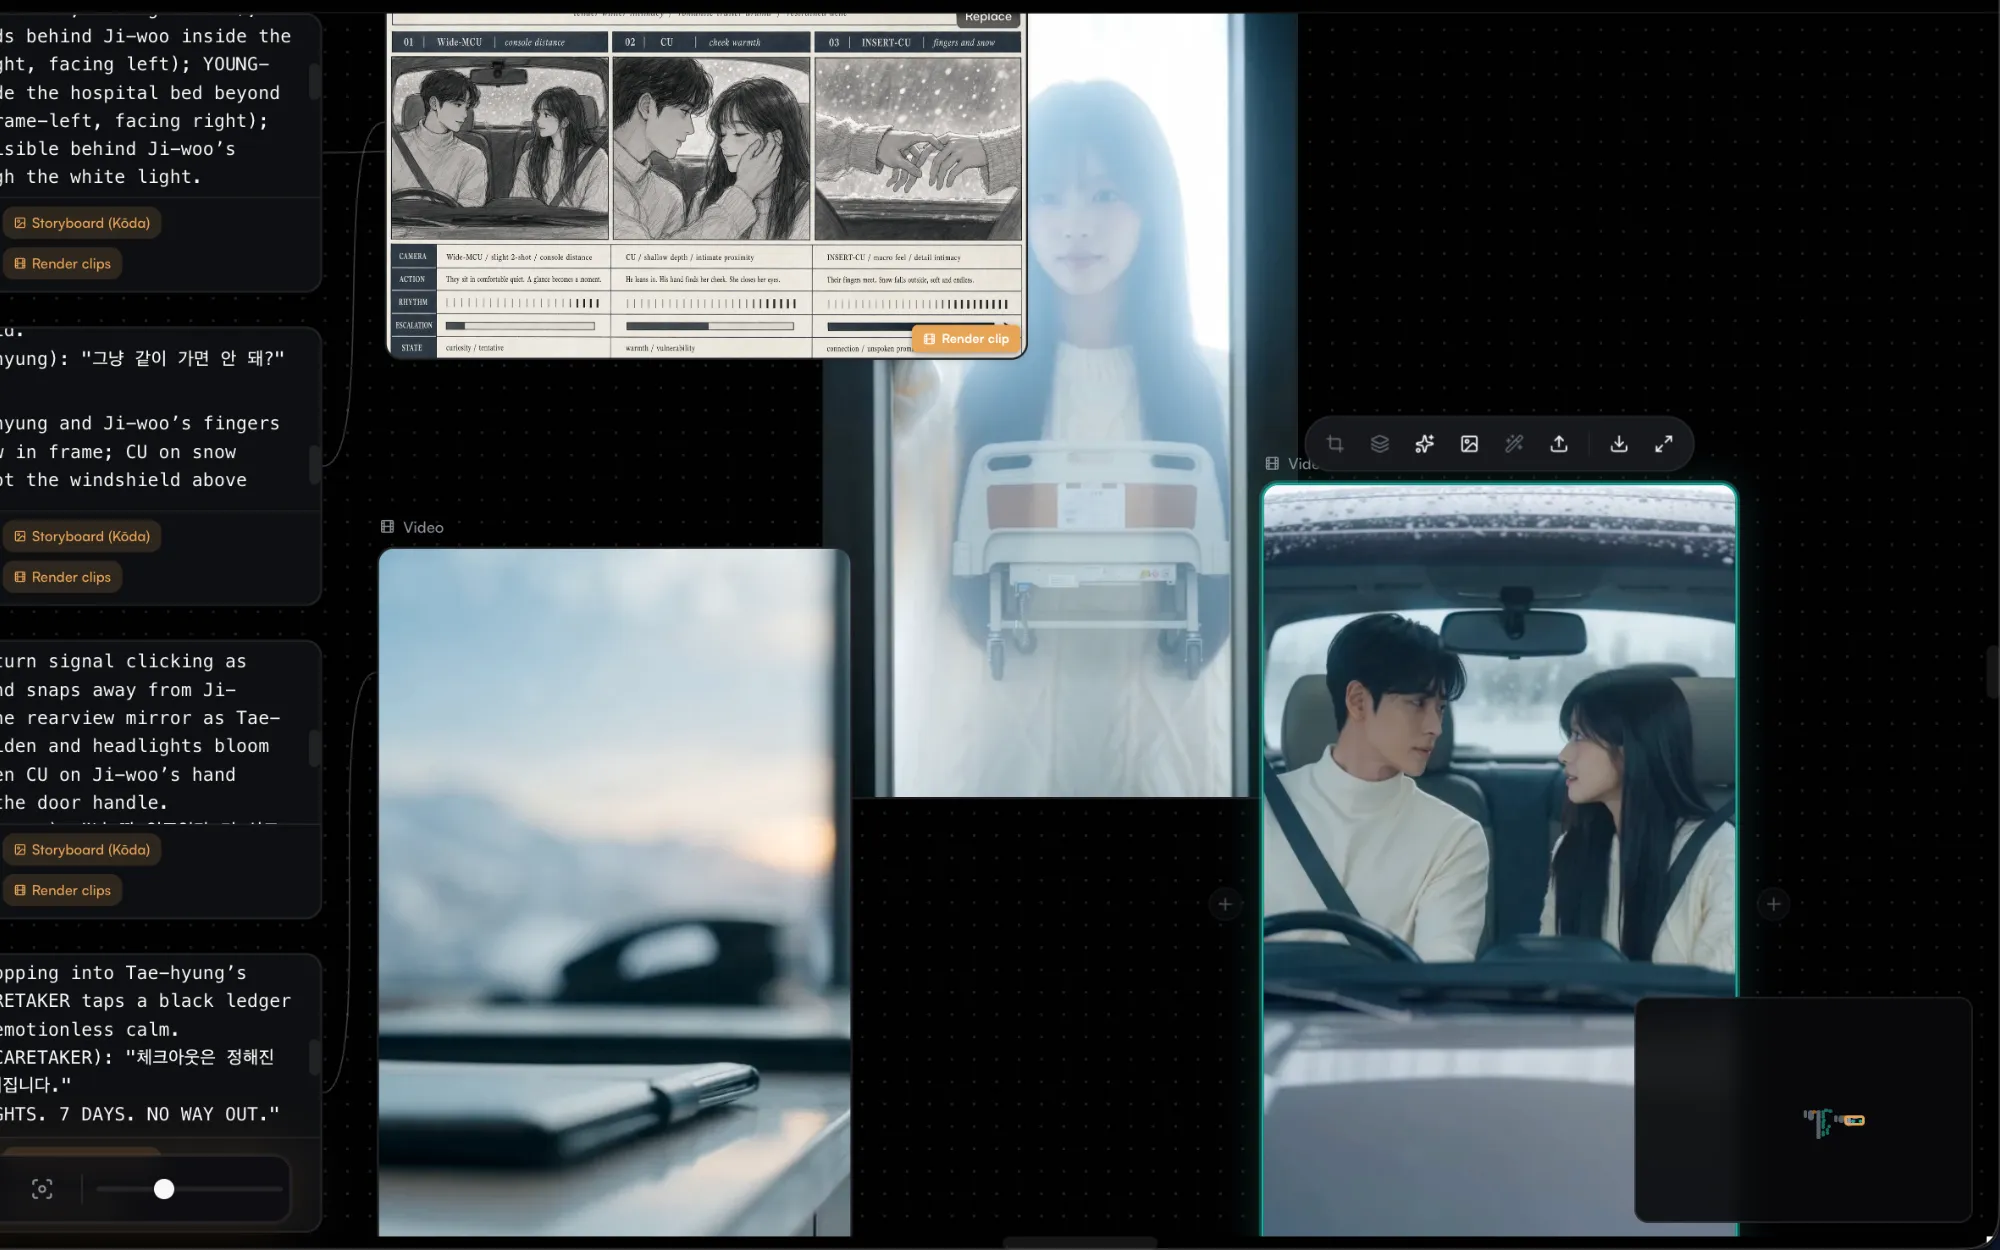2000x1250 pixels.
Task: Click the orange Render clip button on storyboard
Action: click(966, 339)
